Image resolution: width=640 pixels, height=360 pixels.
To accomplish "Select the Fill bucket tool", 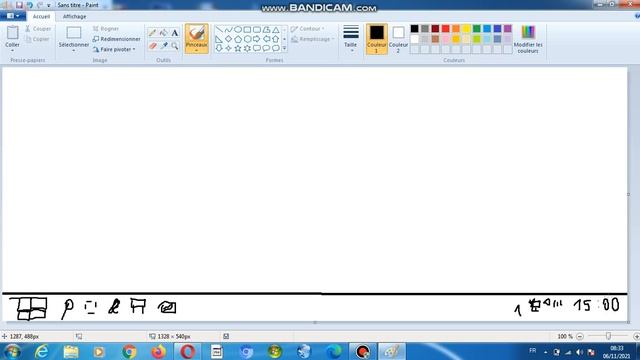I will [x=164, y=33].
